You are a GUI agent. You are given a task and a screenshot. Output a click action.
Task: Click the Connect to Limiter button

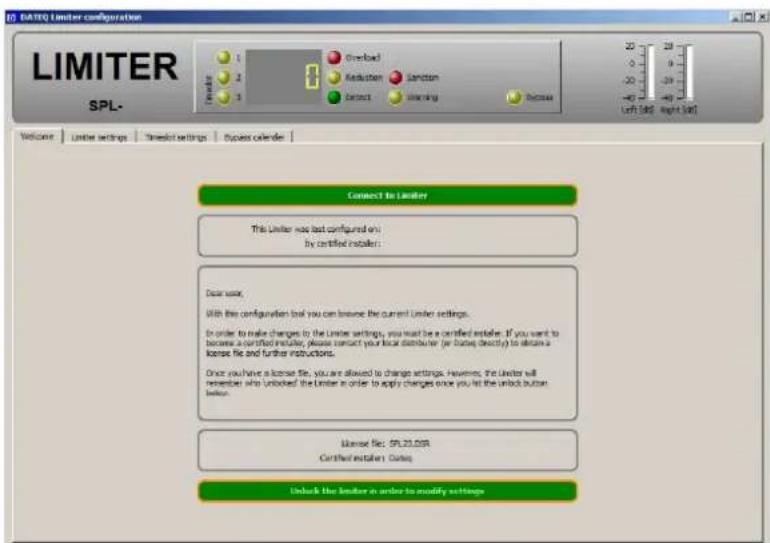[387, 195]
